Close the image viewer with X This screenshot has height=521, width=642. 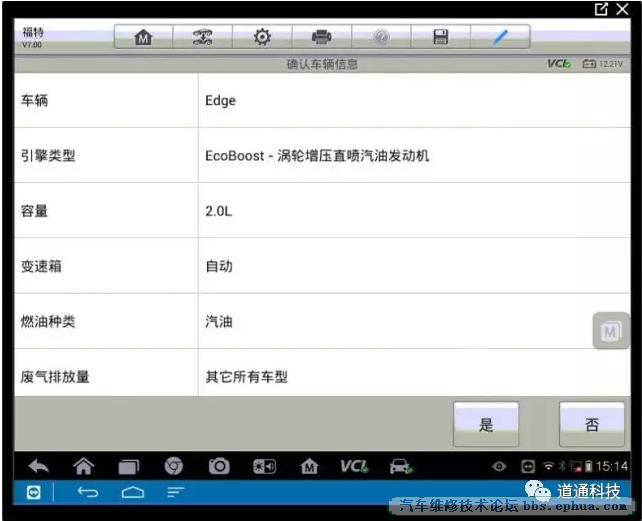[x=622, y=9]
